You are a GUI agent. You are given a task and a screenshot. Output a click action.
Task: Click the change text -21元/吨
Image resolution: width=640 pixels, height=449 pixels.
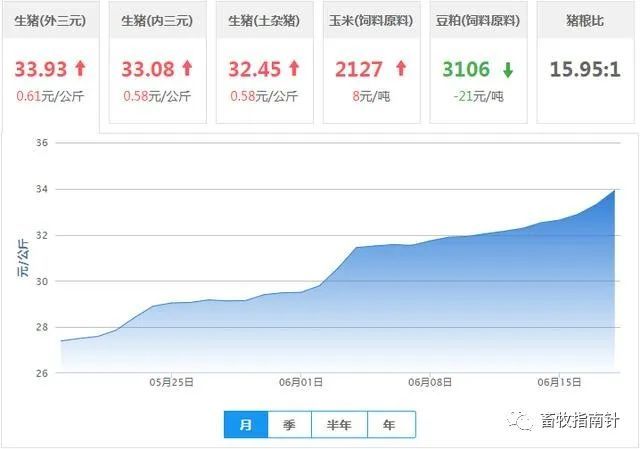tap(478, 96)
